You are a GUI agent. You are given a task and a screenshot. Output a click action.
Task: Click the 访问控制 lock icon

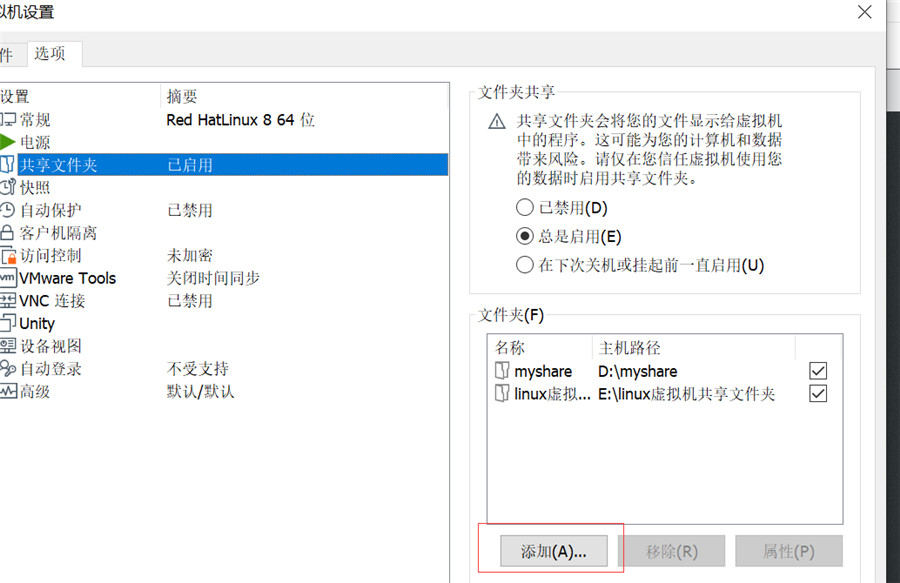[x=8, y=255]
